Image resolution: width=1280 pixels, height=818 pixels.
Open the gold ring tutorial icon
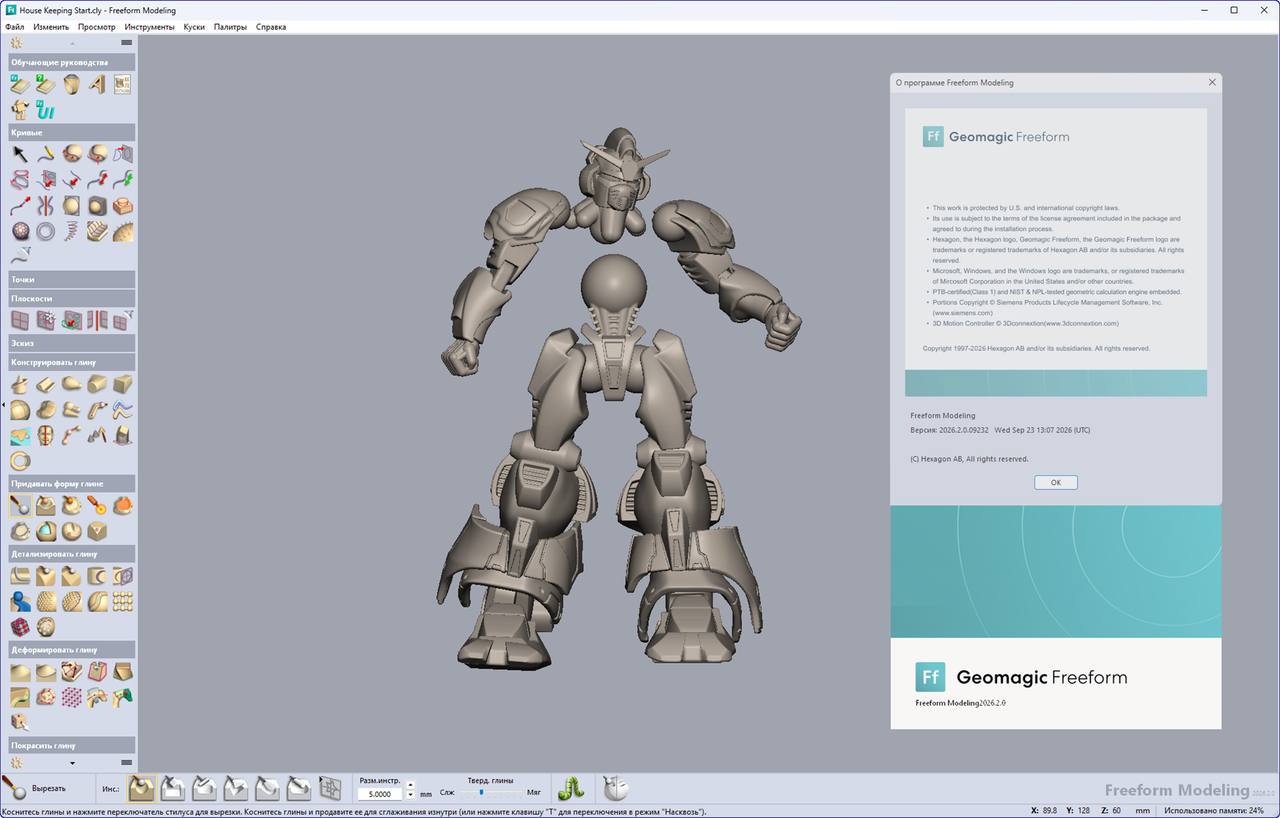click(x=72, y=85)
